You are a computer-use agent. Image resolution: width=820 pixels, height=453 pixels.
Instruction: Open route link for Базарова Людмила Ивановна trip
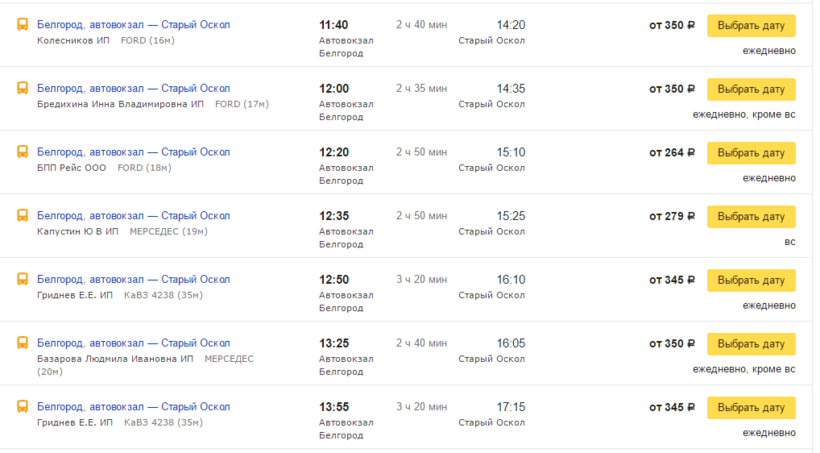(133, 344)
